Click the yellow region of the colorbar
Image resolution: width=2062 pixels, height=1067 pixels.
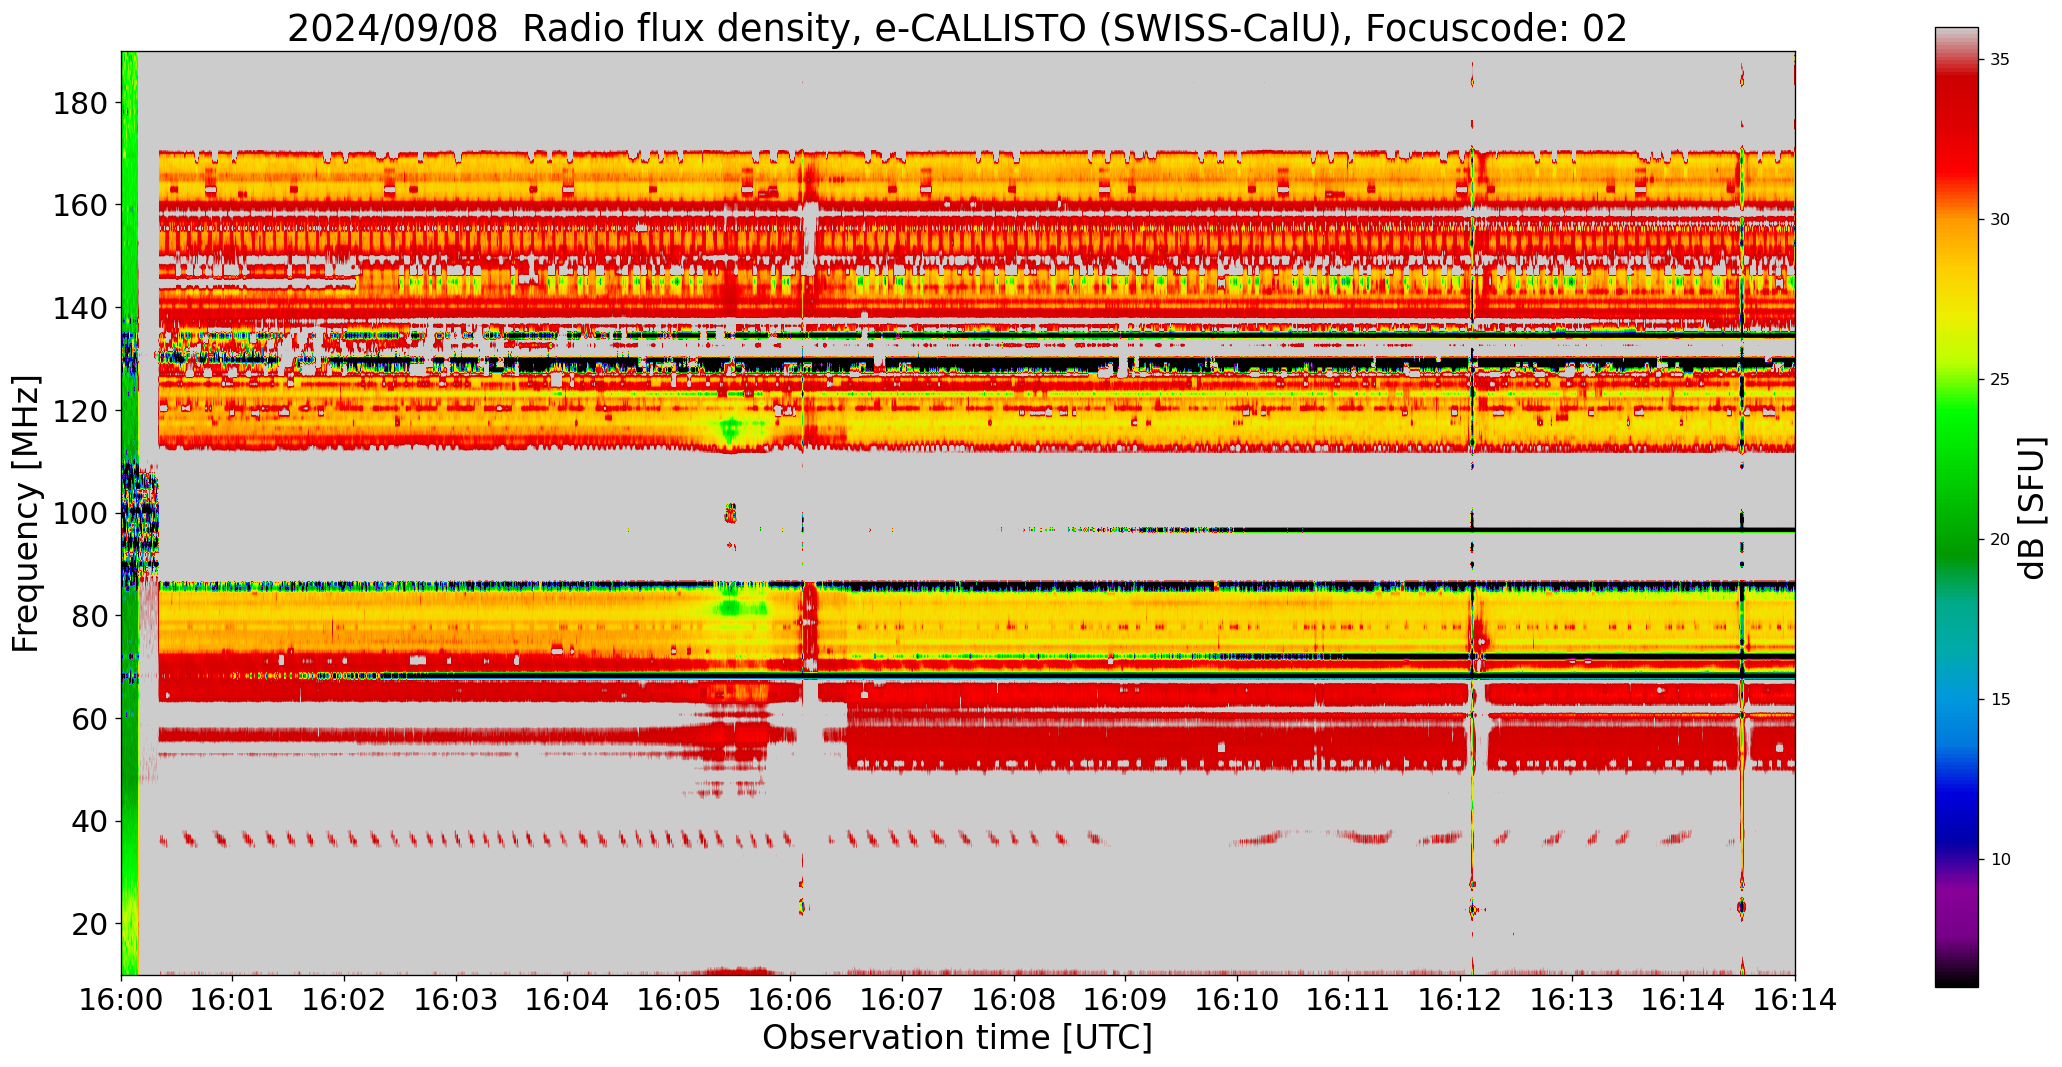pyautogui.click(x=1956, y=310)
